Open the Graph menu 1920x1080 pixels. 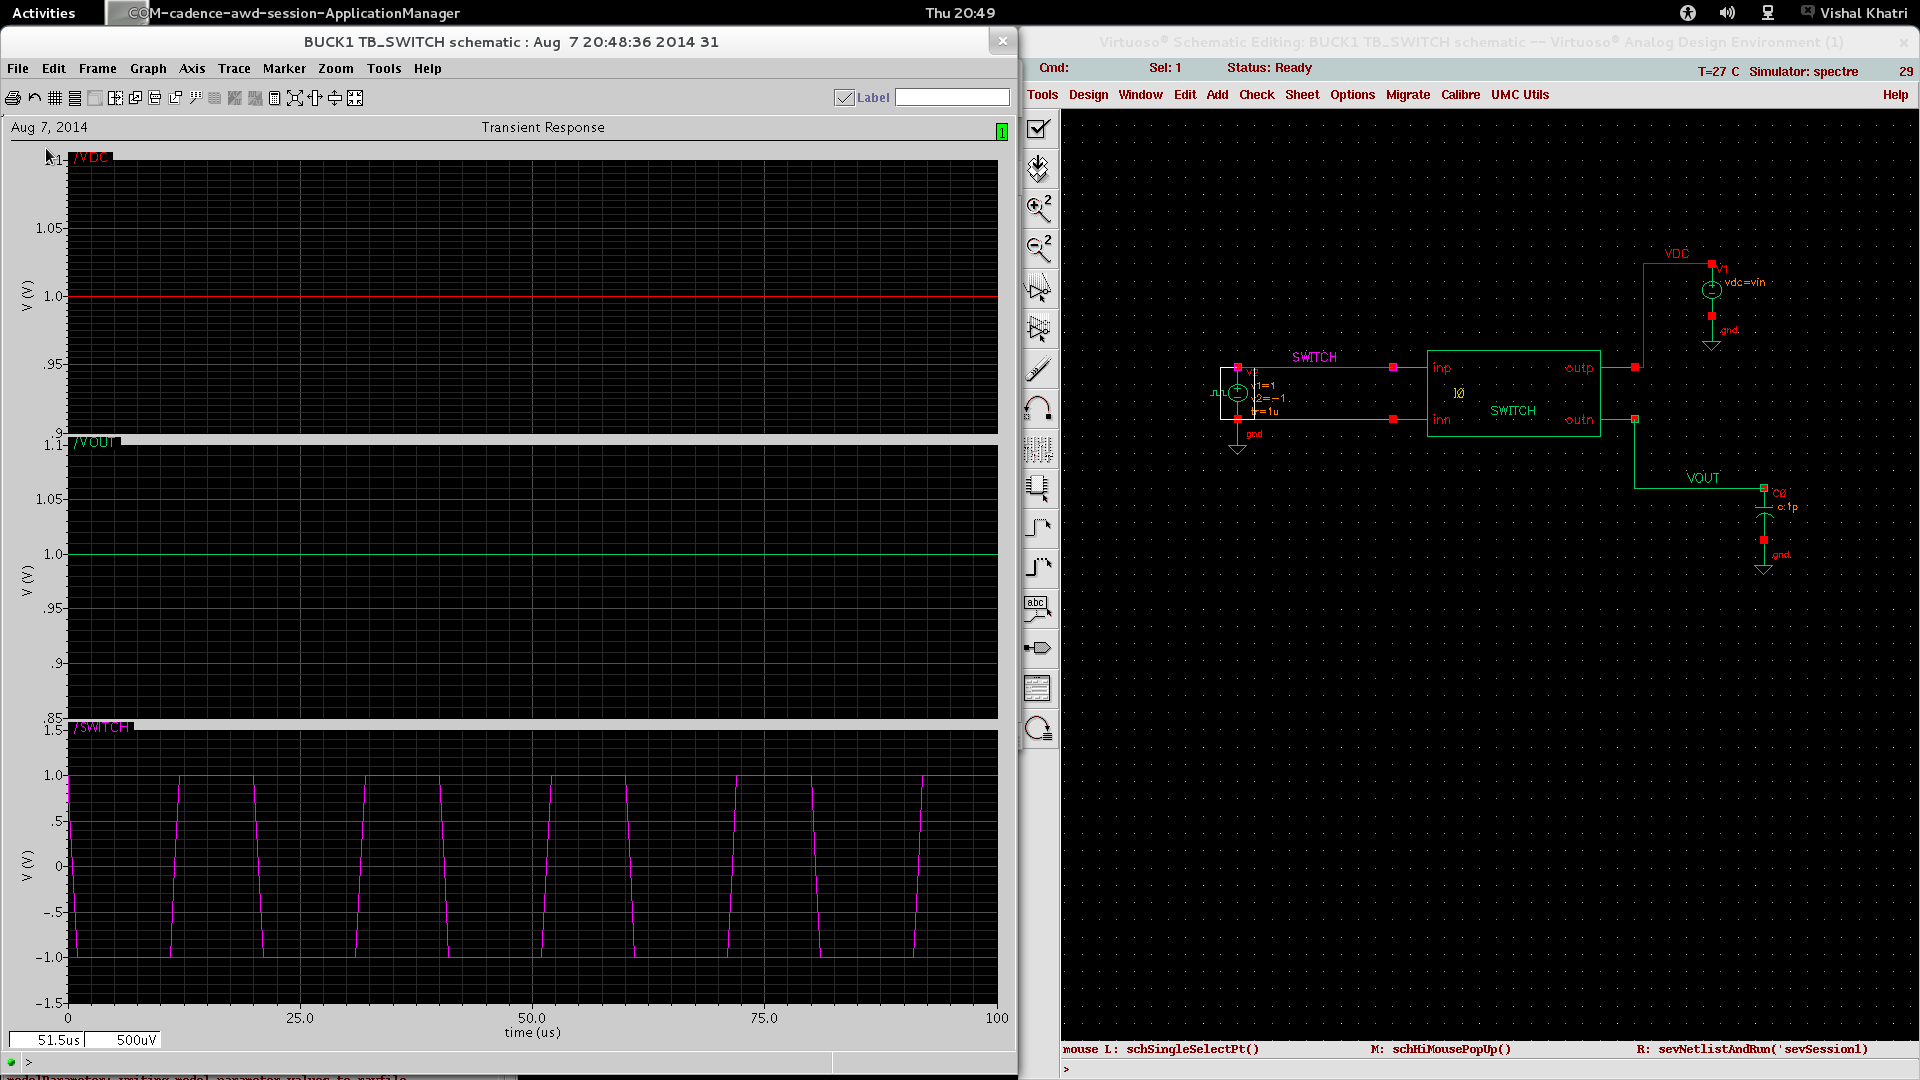click(148, 69)
